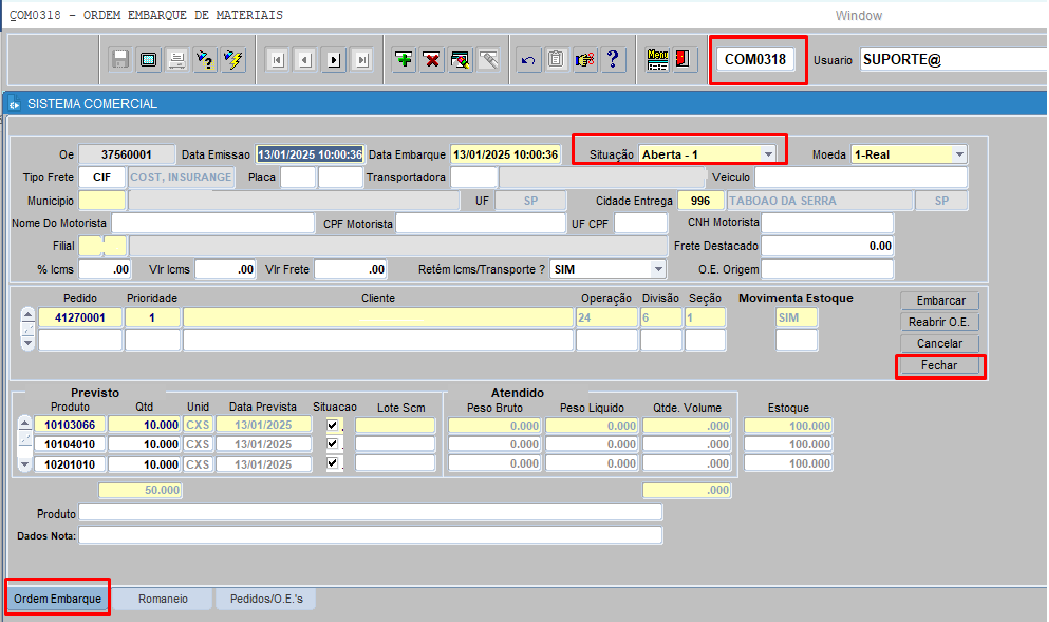
Task: Open the Window menu
Action: click(858, 15)
